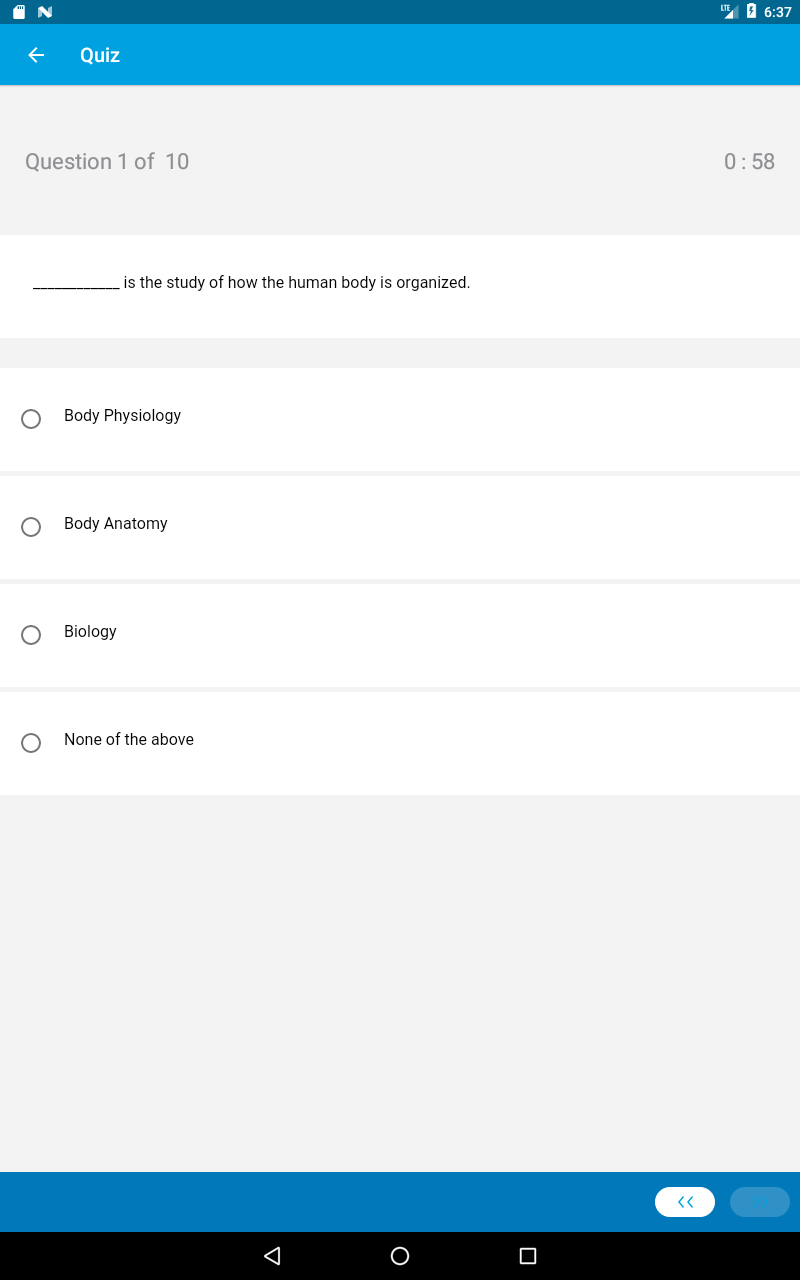This screenshot has width=800, height=1280.
Task: Choose the Biology radio button
Action: [x=31, y=635]
